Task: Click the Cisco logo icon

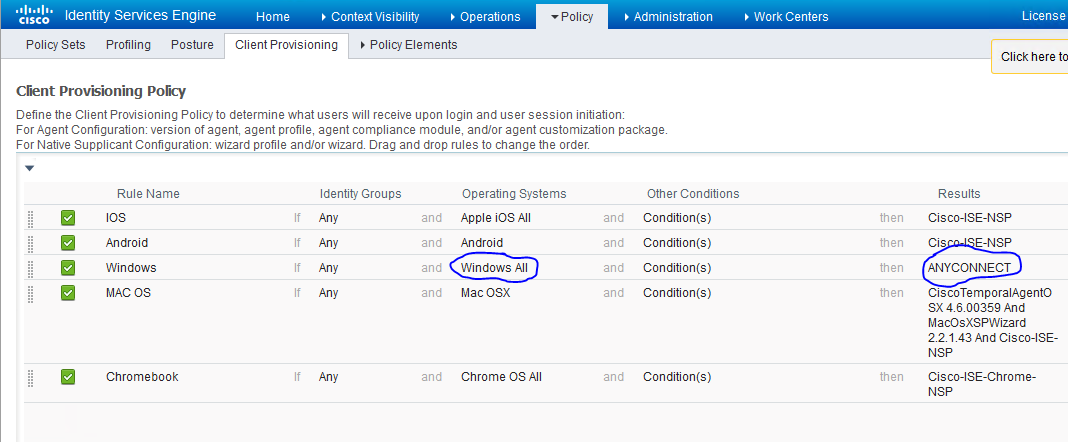Action: click(34, 14)
